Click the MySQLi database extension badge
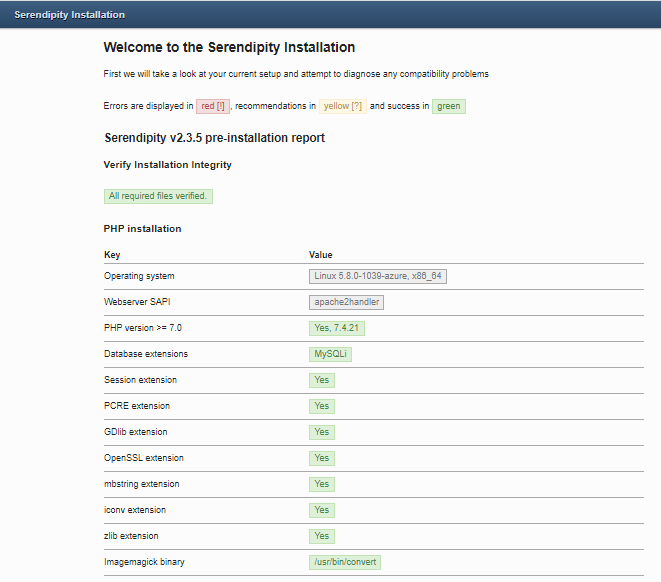 click(331, 354)
